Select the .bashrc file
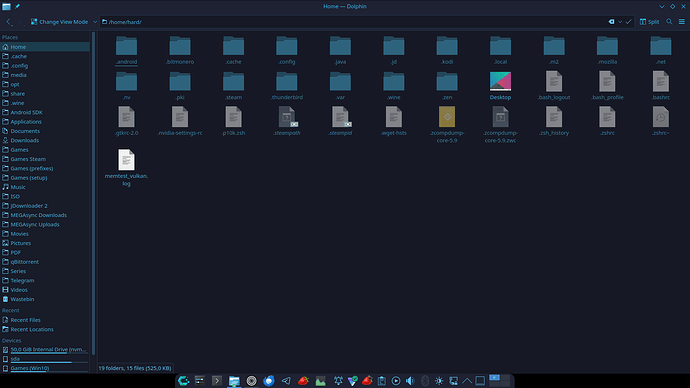690x388 pixels. tap(661, 86)
